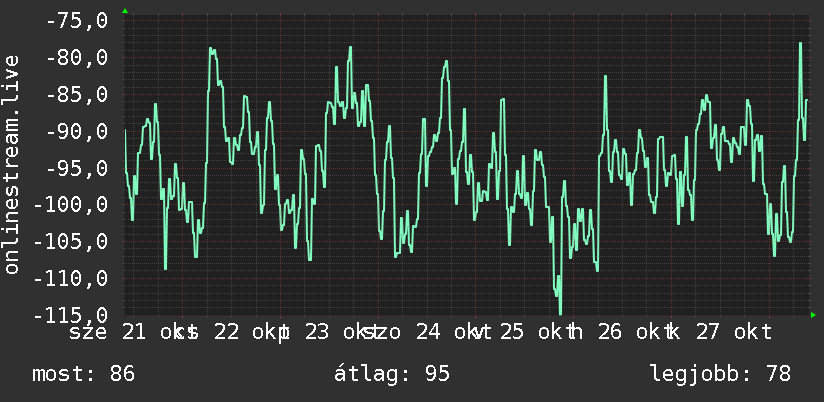The width and height of the screenshot is (824, 402).
Task: Click the -75,0 y-axis label
Action: [x=76, y=20]
